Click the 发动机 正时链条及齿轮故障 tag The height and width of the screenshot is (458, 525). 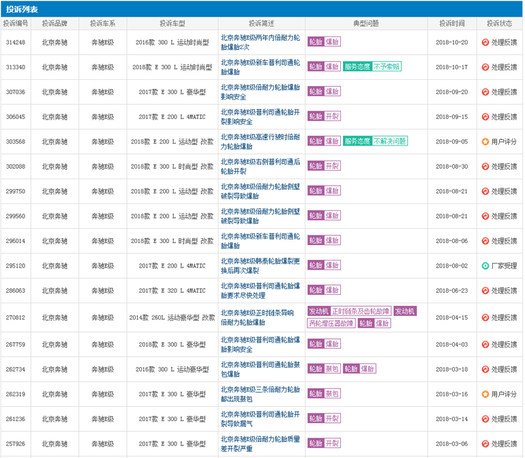click(x=349, y=311)
